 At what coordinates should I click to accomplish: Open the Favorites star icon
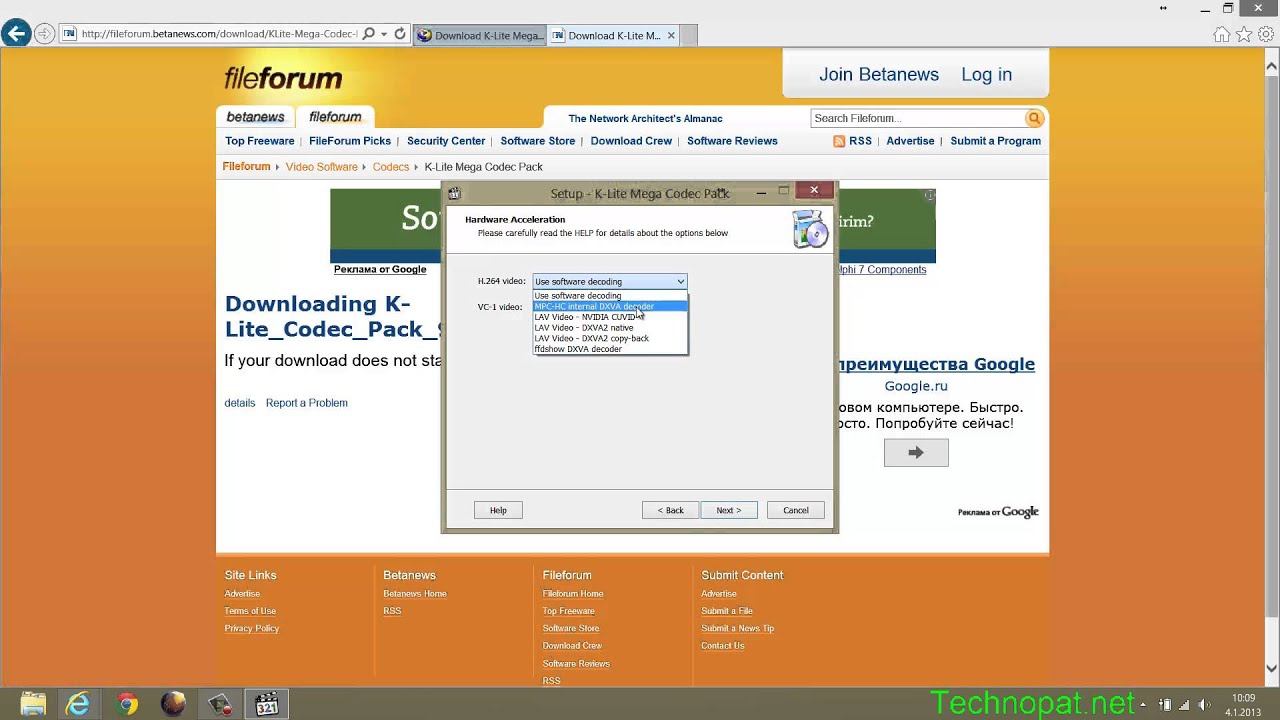[1244, 34]
